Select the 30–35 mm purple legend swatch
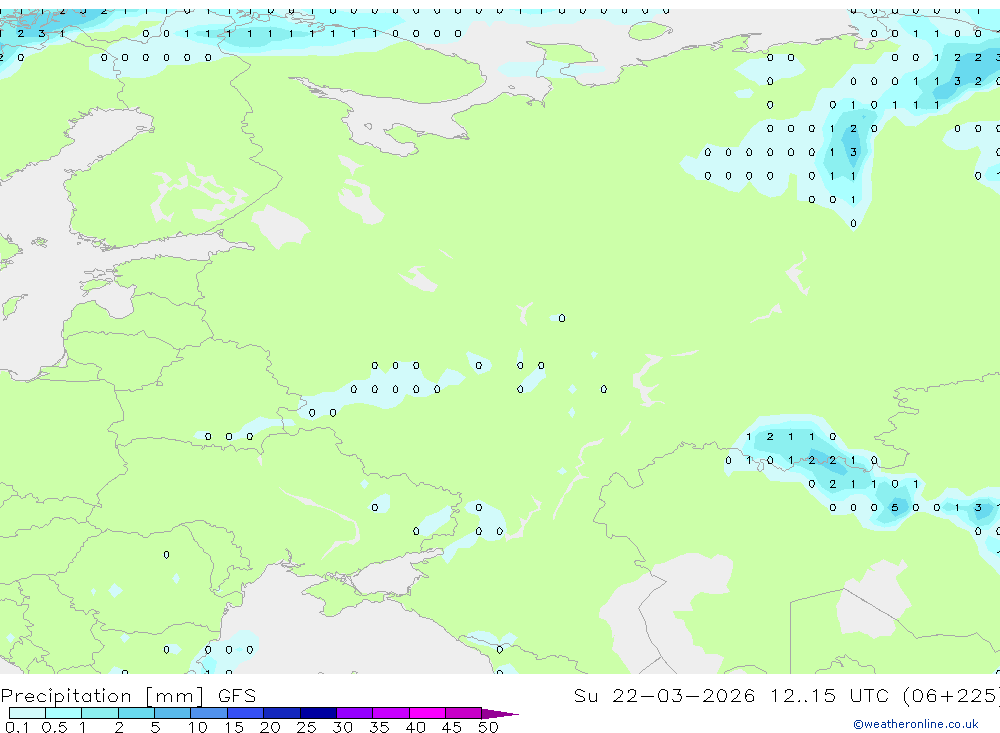Image resolution: width=1000 pixels, height=733 pixels. click(354, 713)
